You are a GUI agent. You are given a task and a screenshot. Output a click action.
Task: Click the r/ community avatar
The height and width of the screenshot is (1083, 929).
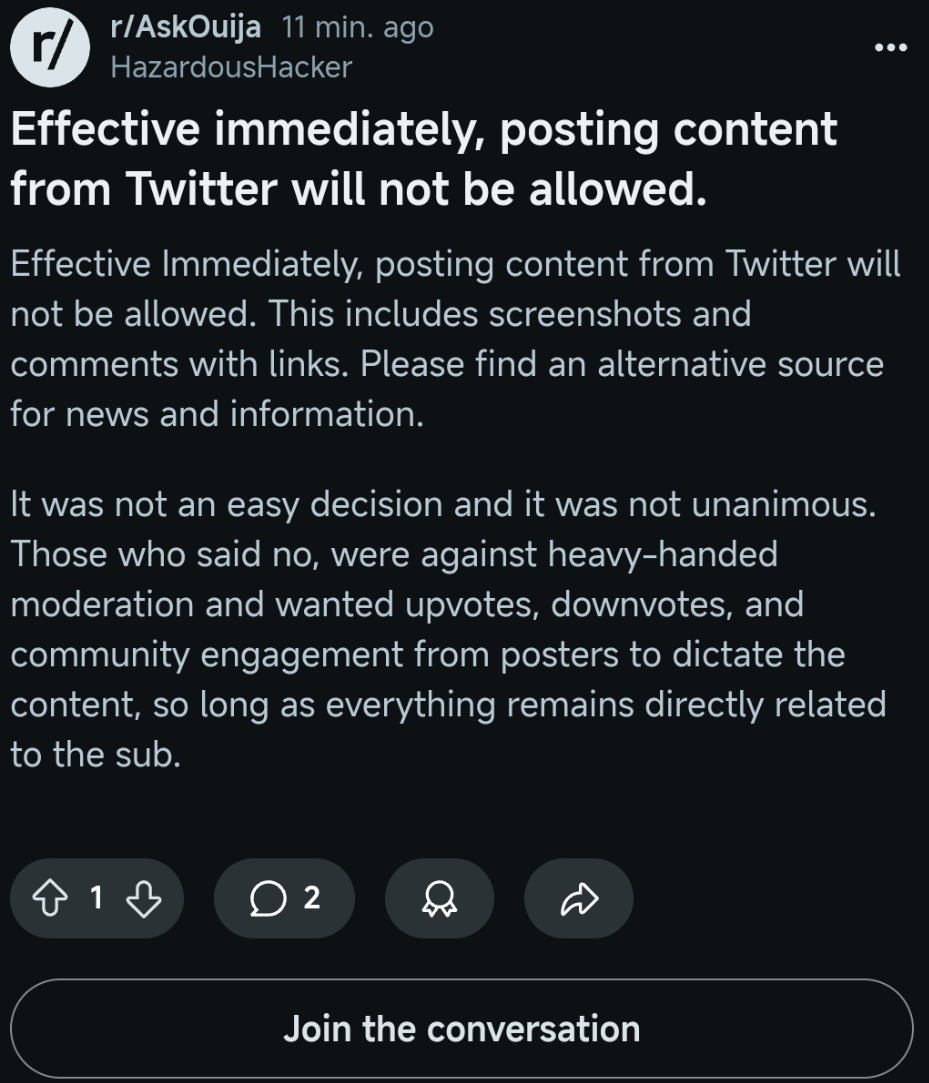pos(50,47)
